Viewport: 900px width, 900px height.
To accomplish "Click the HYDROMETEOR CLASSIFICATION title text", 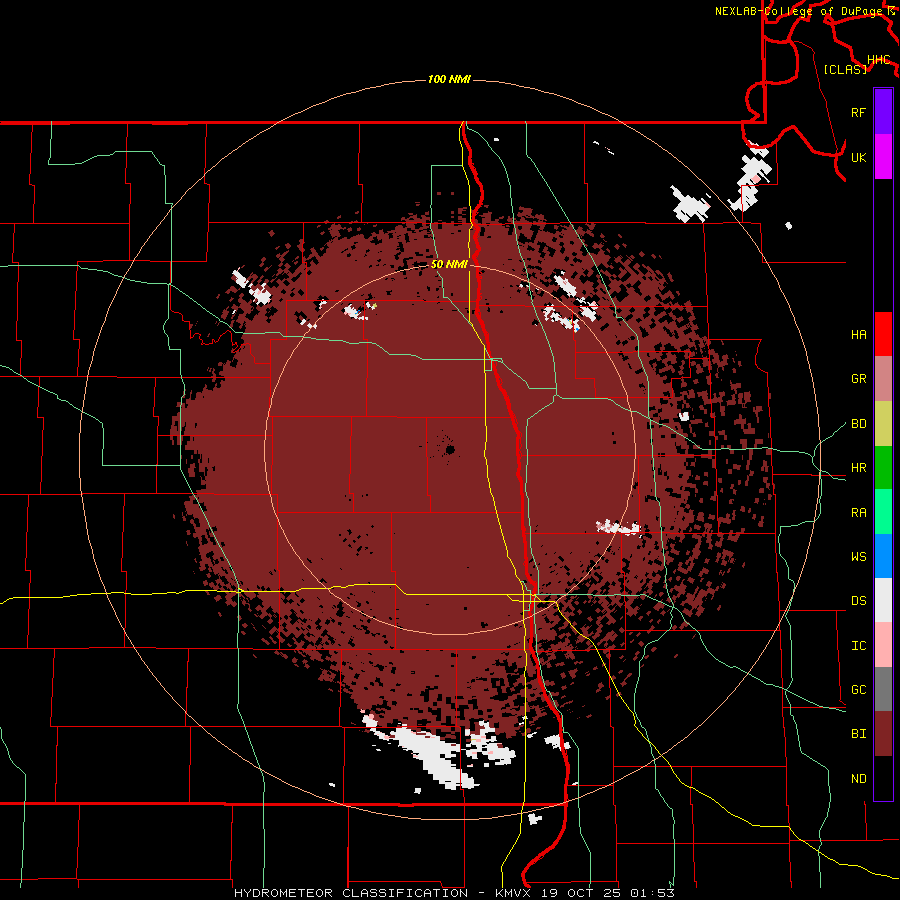I will click(351, 893).
